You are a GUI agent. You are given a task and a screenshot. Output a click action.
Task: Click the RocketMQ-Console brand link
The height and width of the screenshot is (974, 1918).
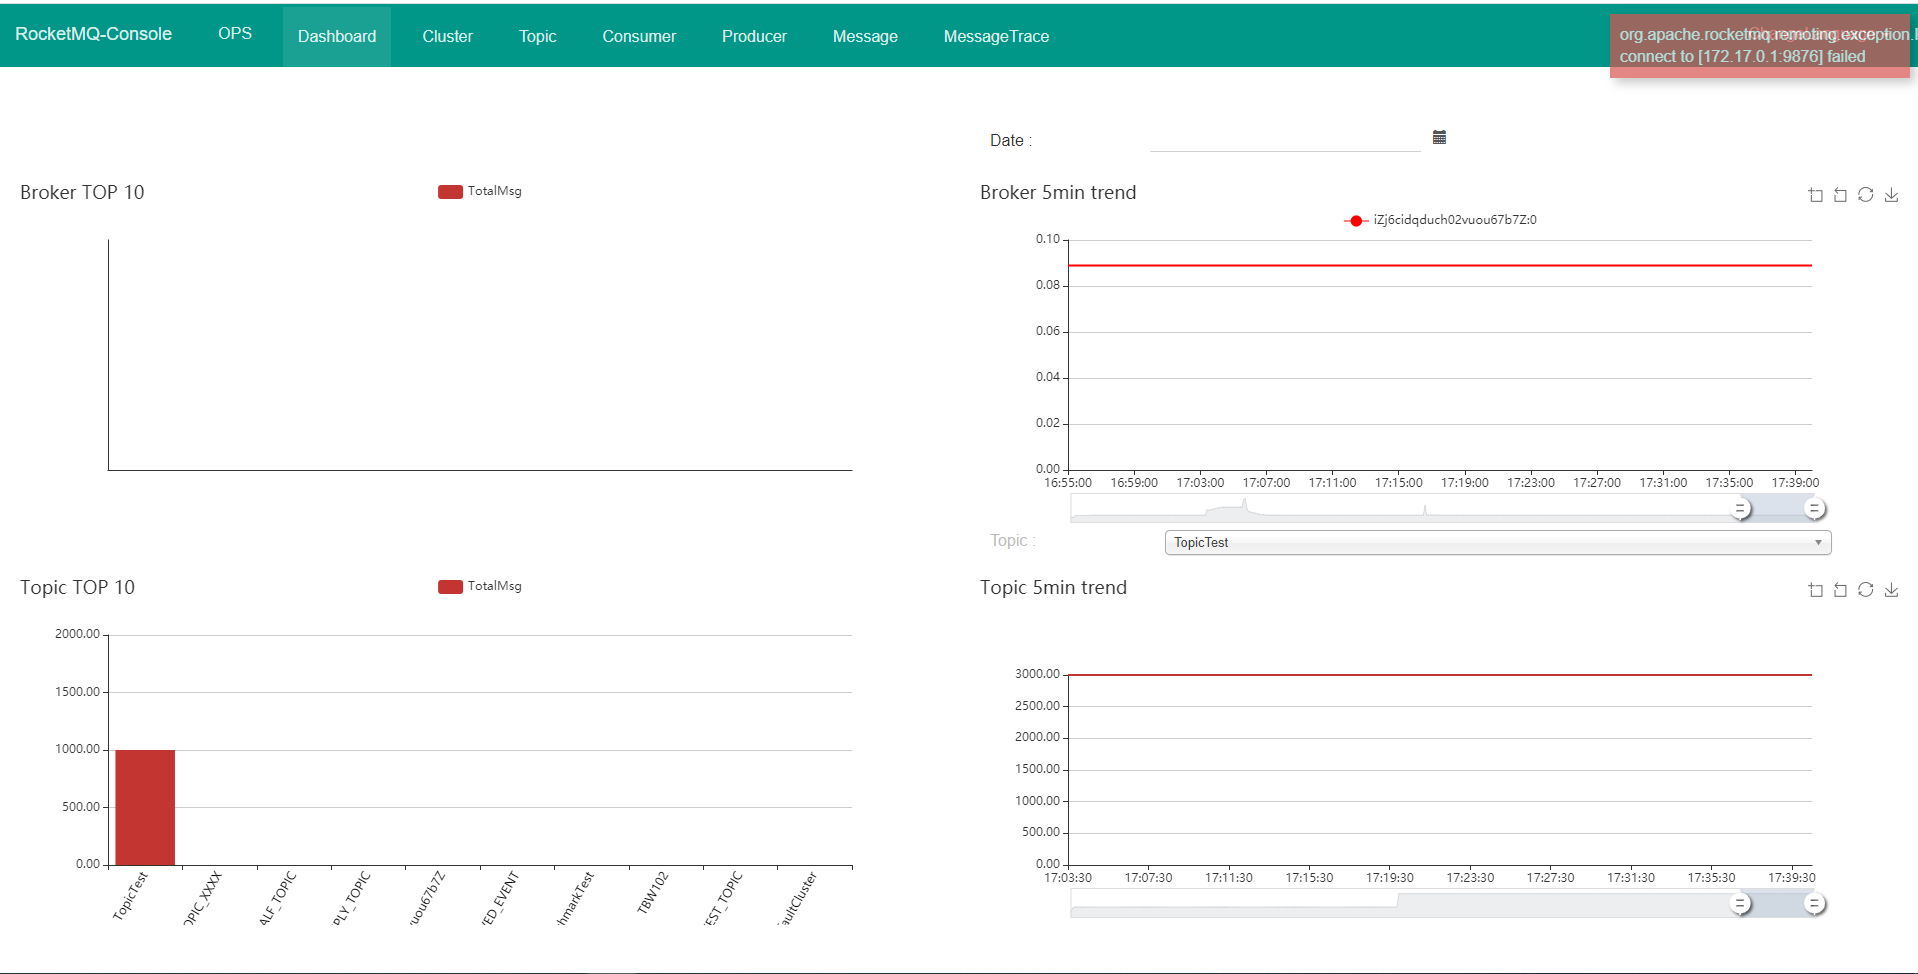93,34
